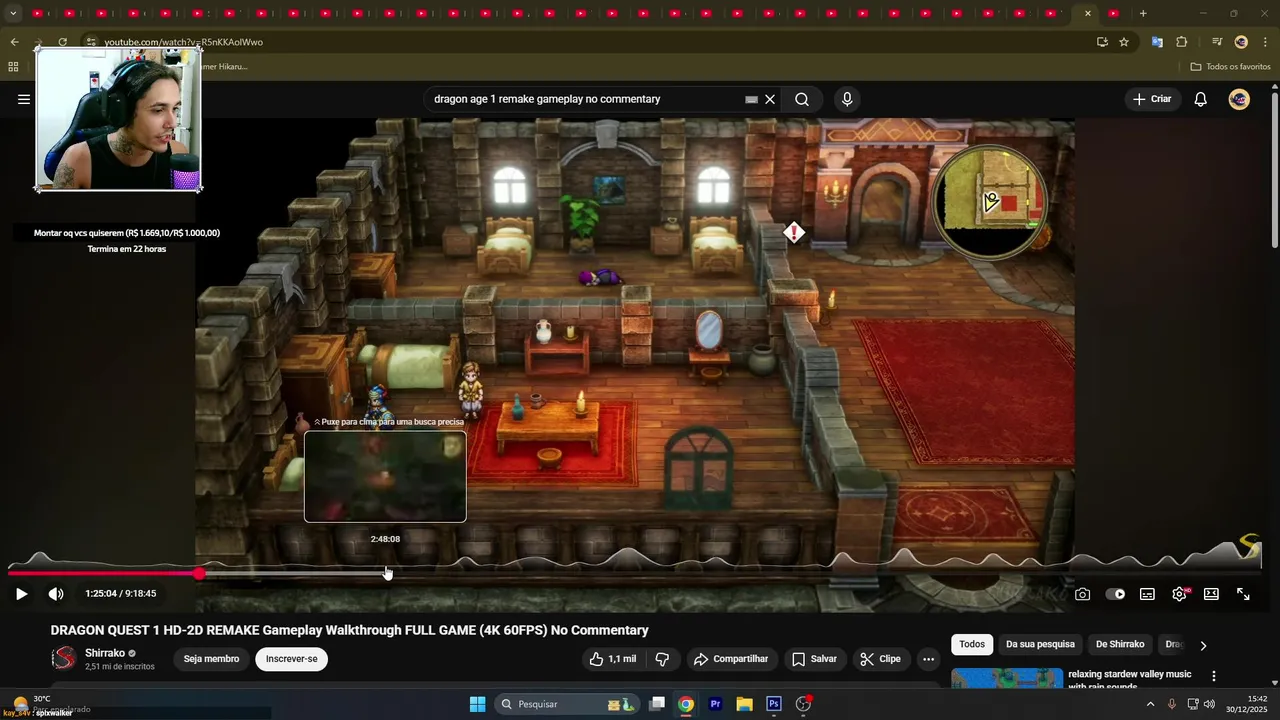Open Chrome from the taskbar
The width and height of the screenshot is (1280, 720).
[x=685, y=704]
